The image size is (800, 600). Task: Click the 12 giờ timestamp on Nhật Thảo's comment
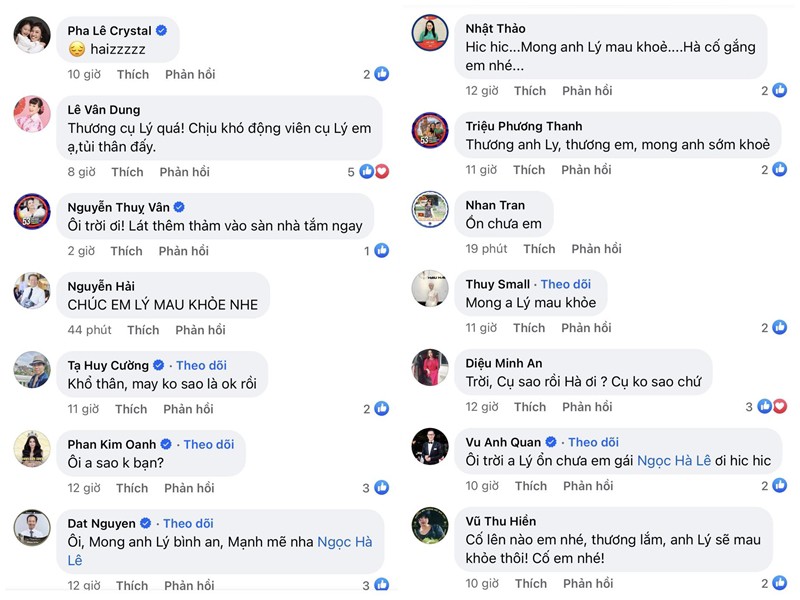(481, 91)
